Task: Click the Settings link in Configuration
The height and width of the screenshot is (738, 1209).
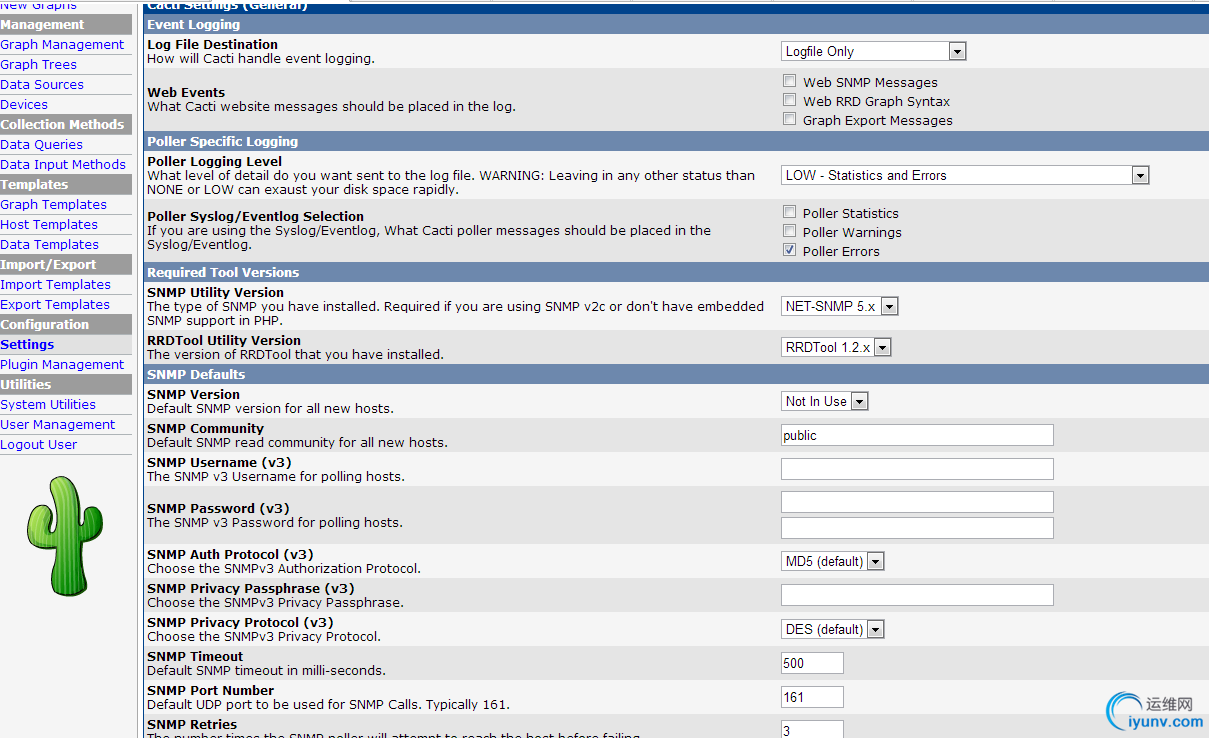Action: (x=27, y=344)
